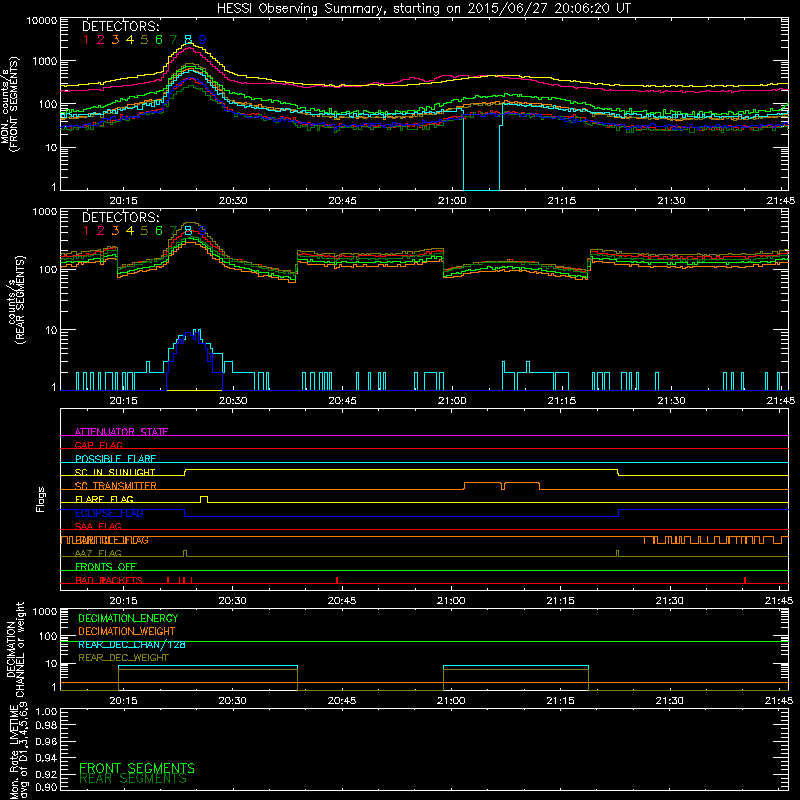Click the 1.00 tick on the livetime axis
Screen dimensions: 800x800
pos(46,712)
